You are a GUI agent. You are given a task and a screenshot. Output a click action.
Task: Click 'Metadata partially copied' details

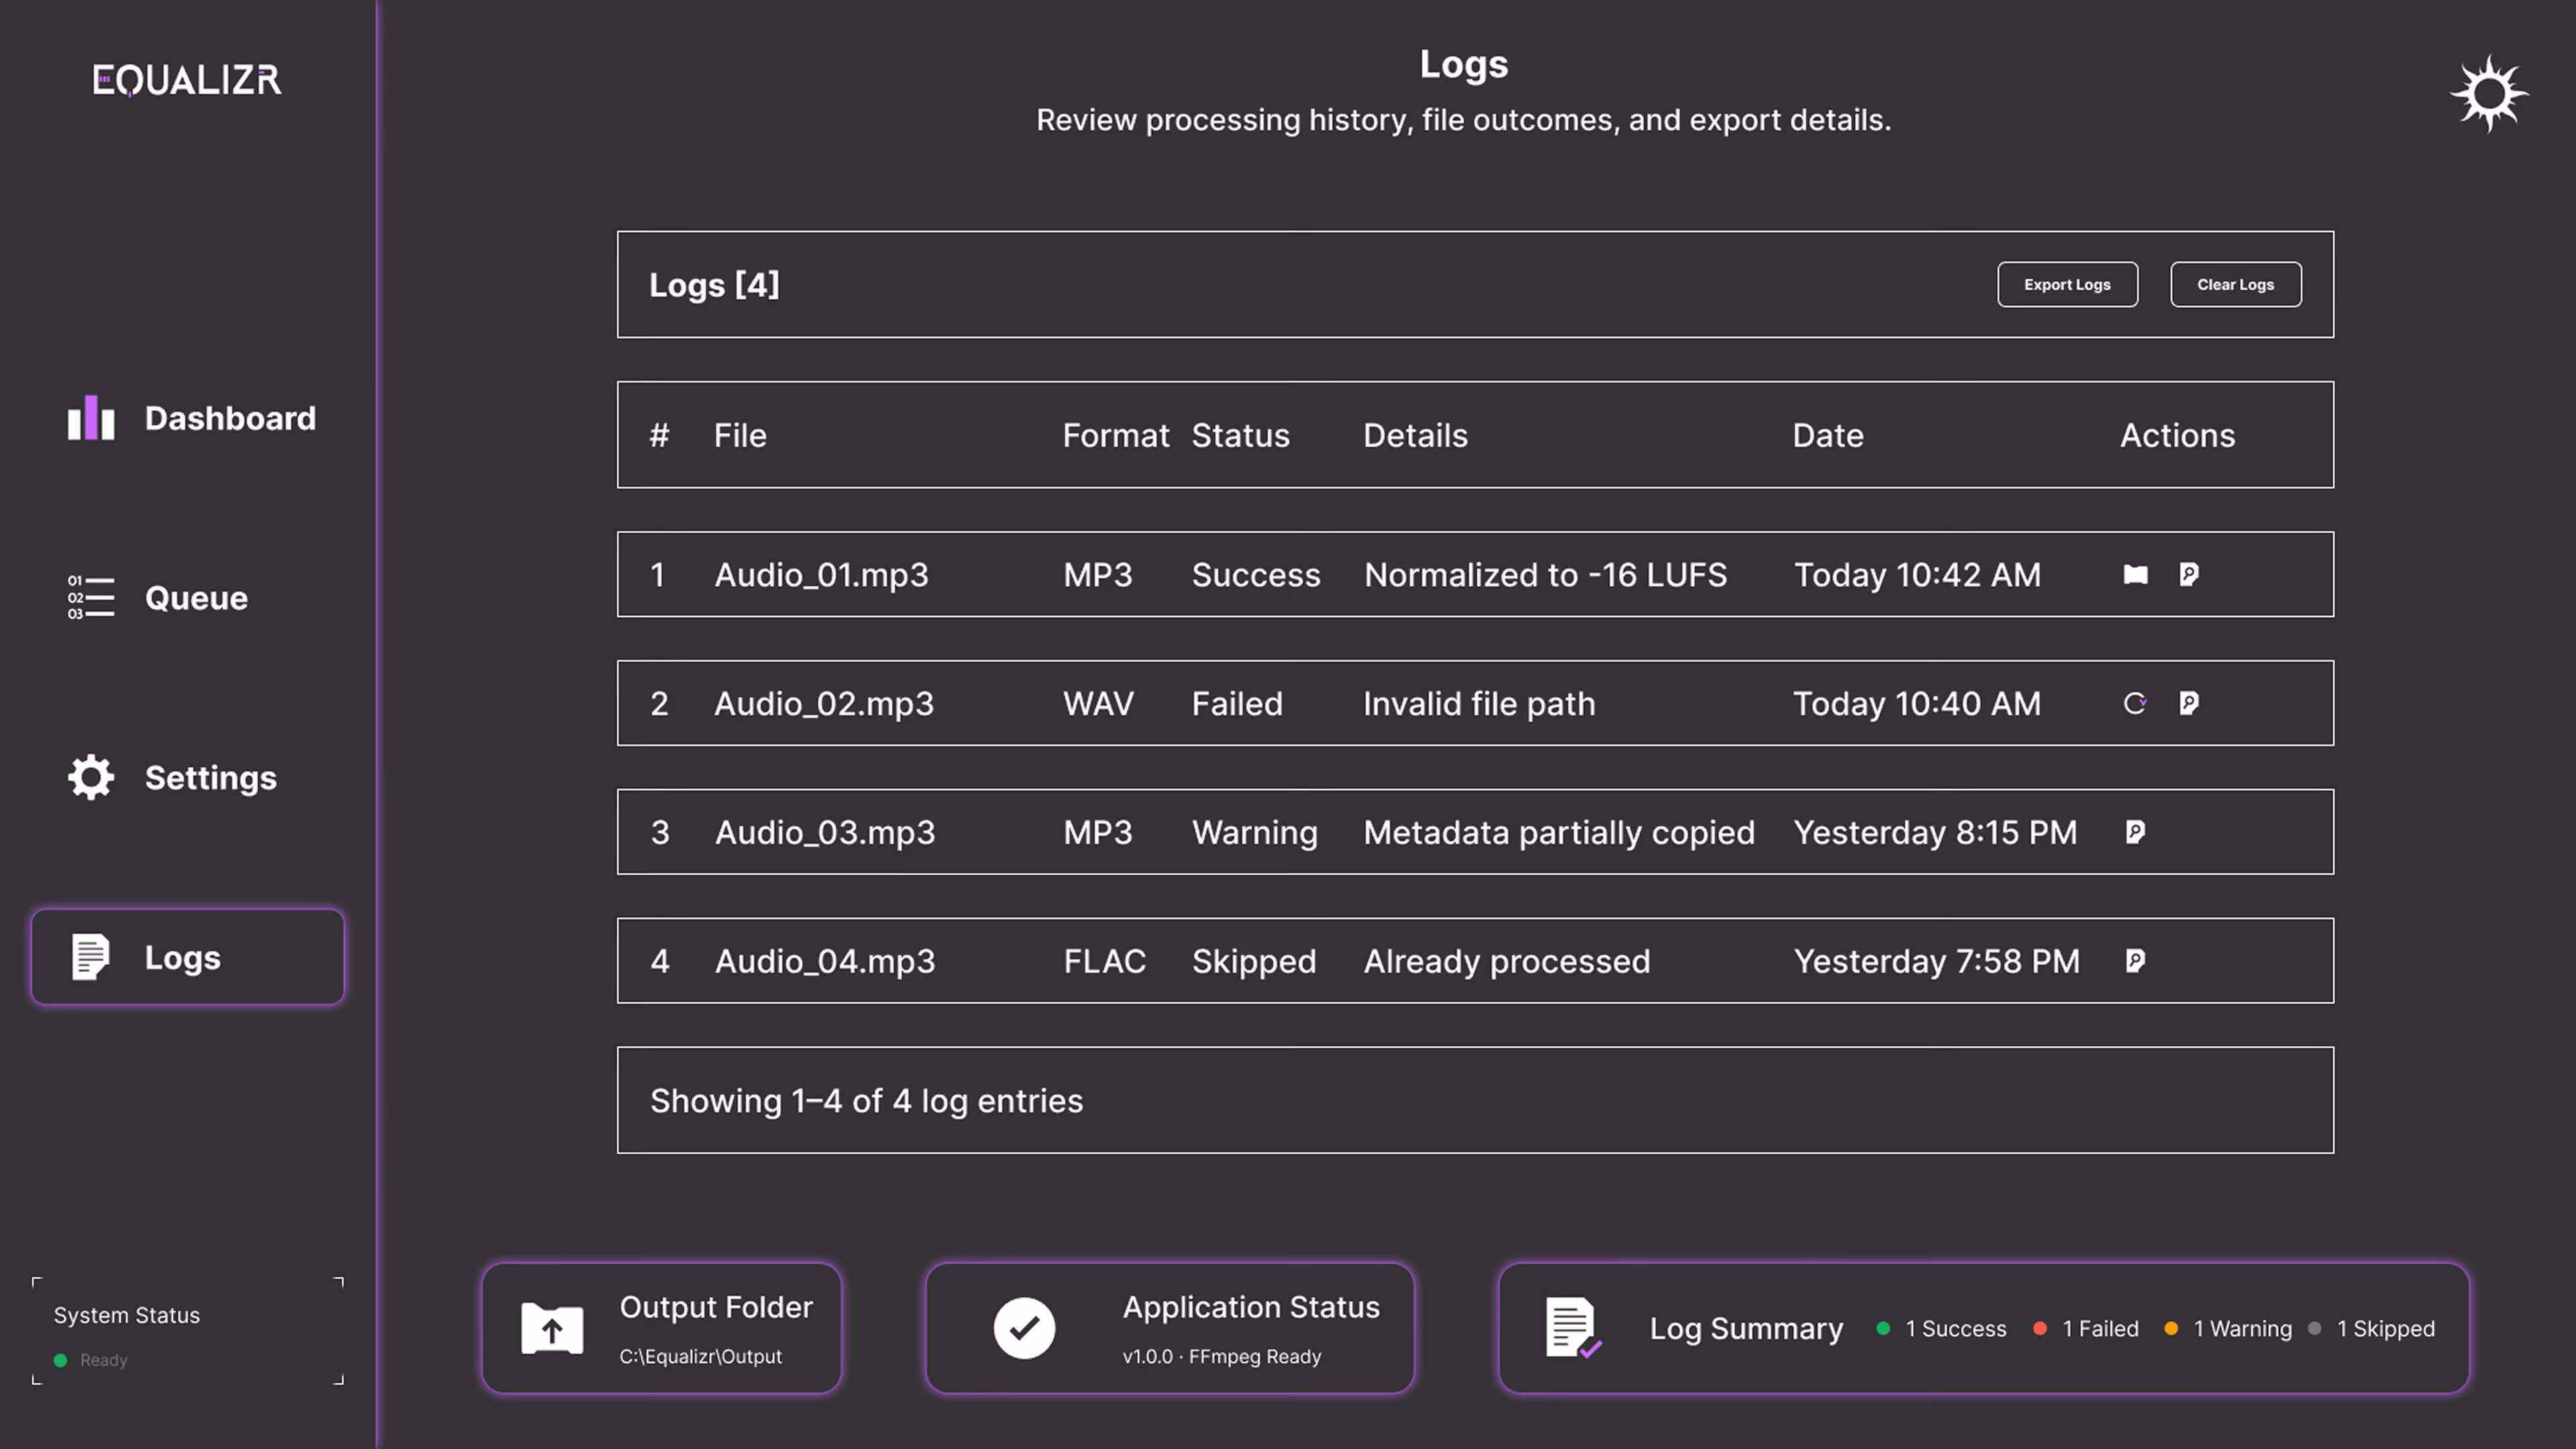tap(1559, 833)
